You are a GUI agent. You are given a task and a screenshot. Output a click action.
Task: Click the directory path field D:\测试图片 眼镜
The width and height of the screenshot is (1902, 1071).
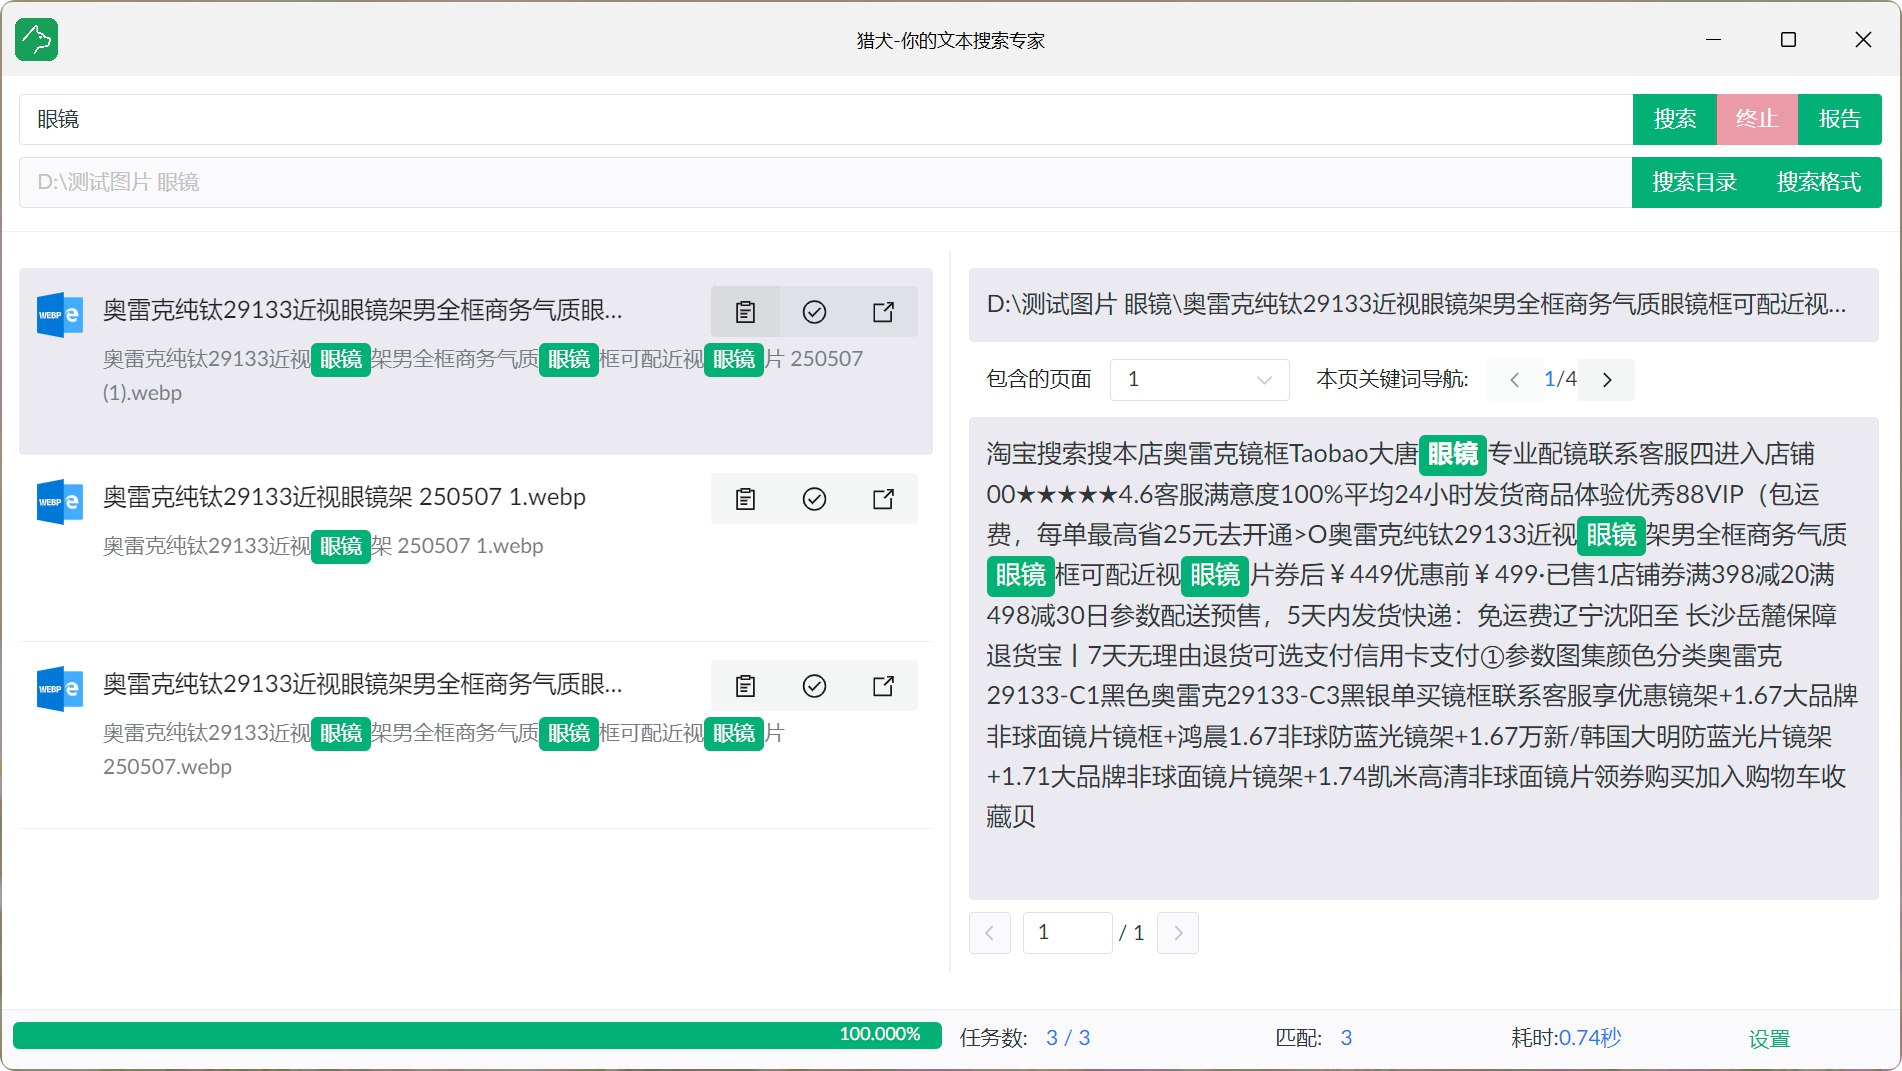(826, 182)
